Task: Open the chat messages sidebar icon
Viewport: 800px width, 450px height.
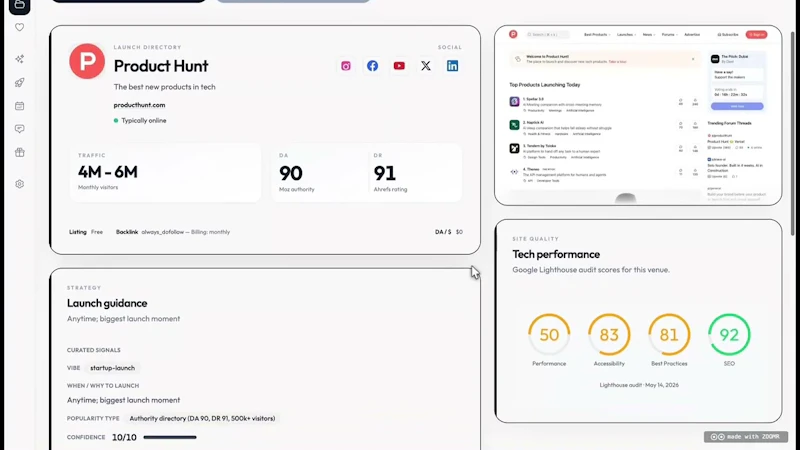Action: tap(19, 129)
